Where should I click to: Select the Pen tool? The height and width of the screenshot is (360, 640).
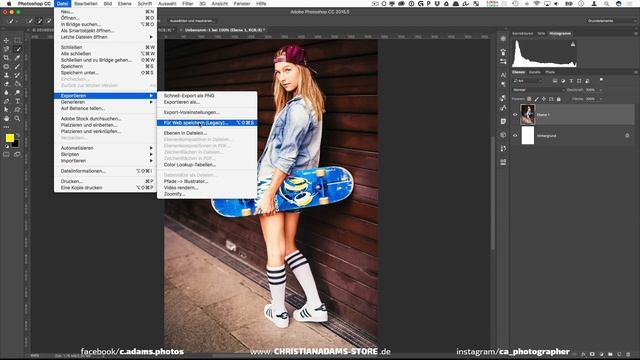[x=6, y=101]
